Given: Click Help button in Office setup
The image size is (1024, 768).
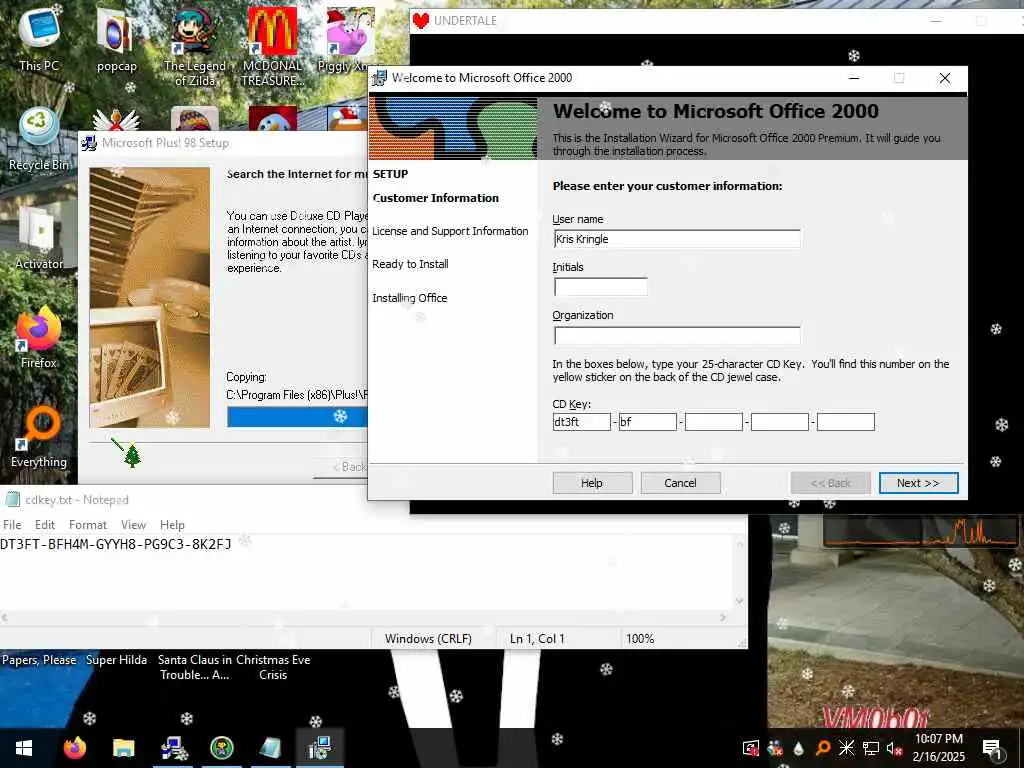Looking at the screenshot, I should point(592,483).
